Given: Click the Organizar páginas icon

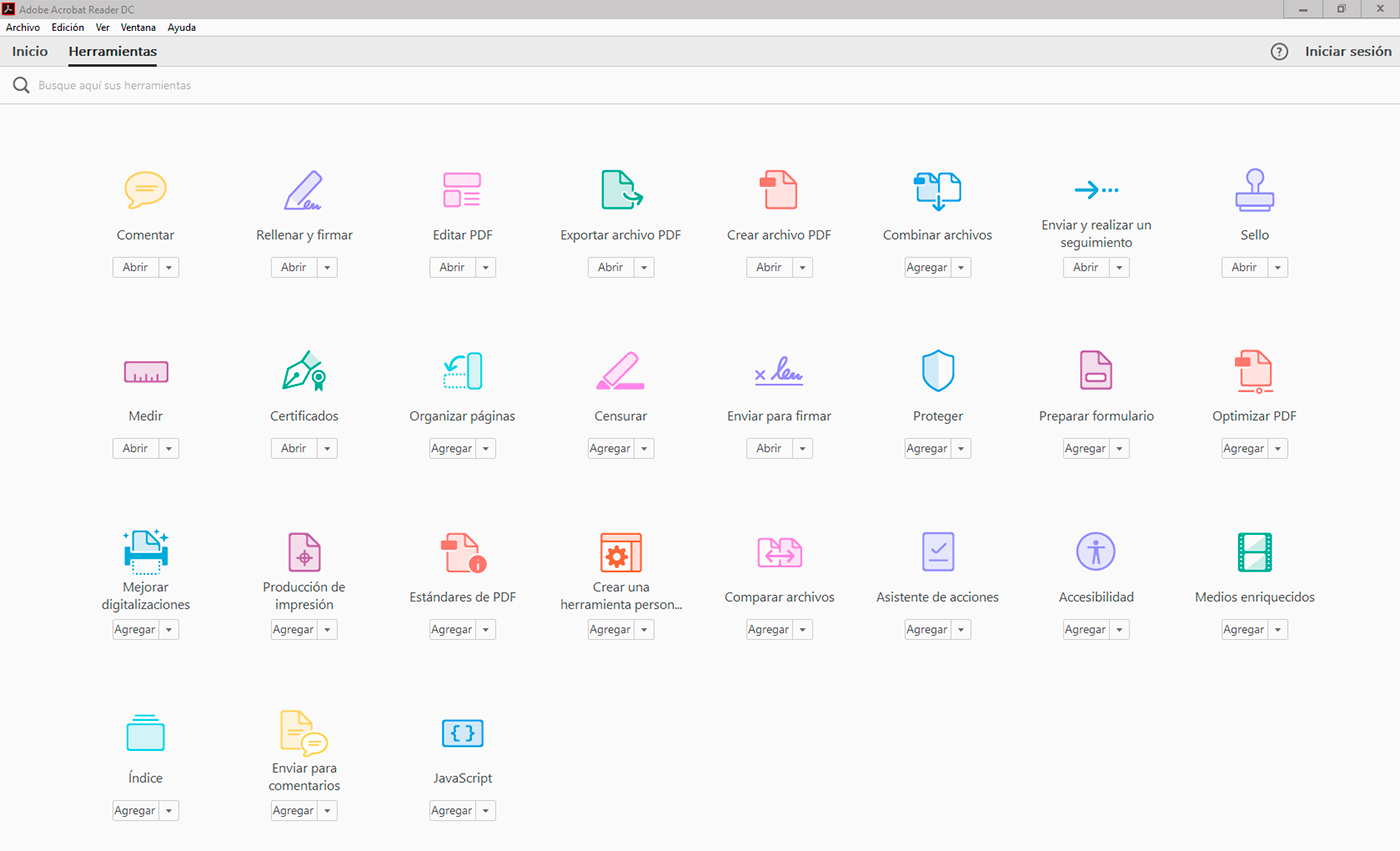Looking at the screenshot, I should 462,370.
